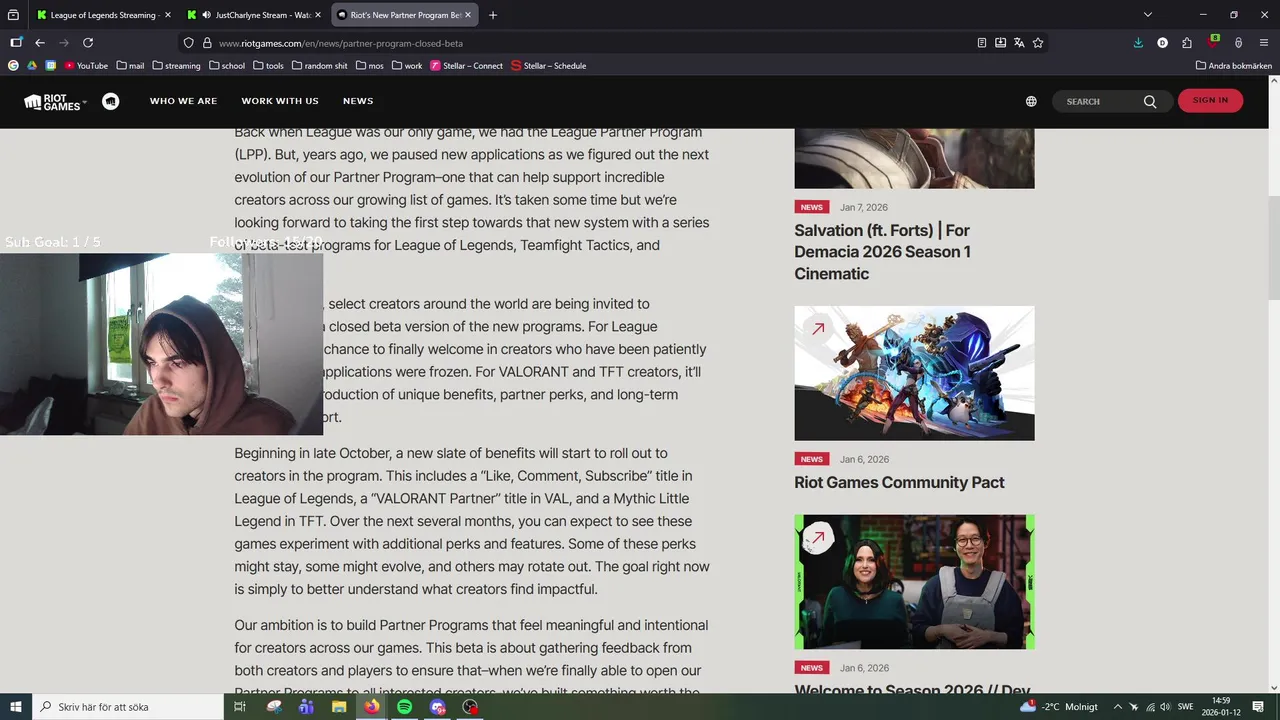
Task: Show tracking protection shield info
Action: pyautogui.click(x=188, y=43)
